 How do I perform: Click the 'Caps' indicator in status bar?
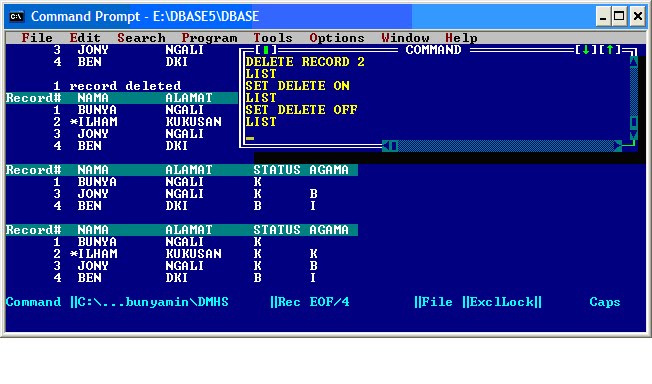click(605, 302)
